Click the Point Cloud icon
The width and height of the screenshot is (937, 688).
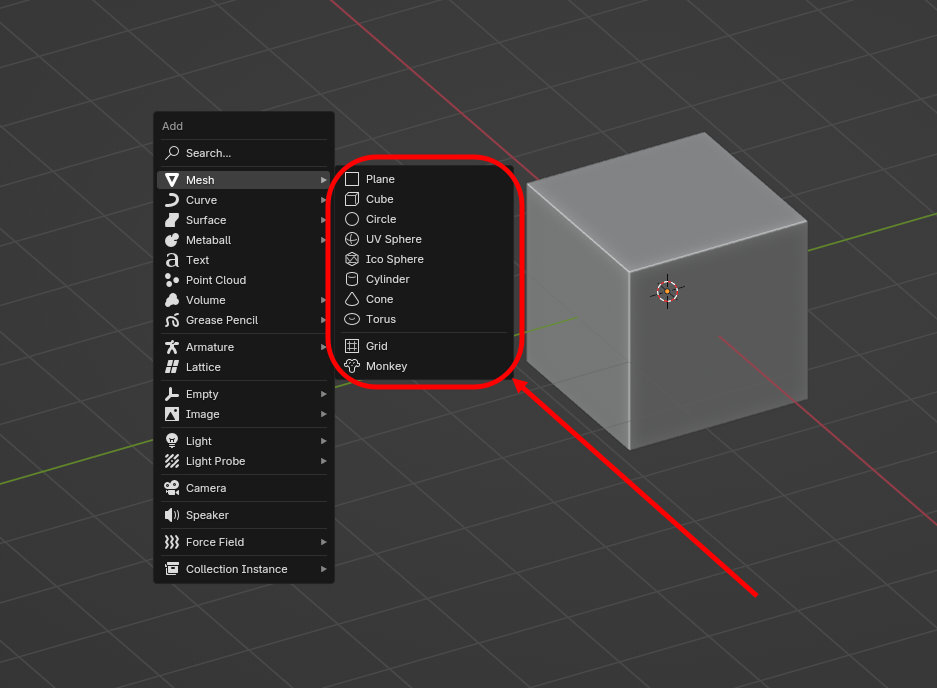[x=172, y=280]
